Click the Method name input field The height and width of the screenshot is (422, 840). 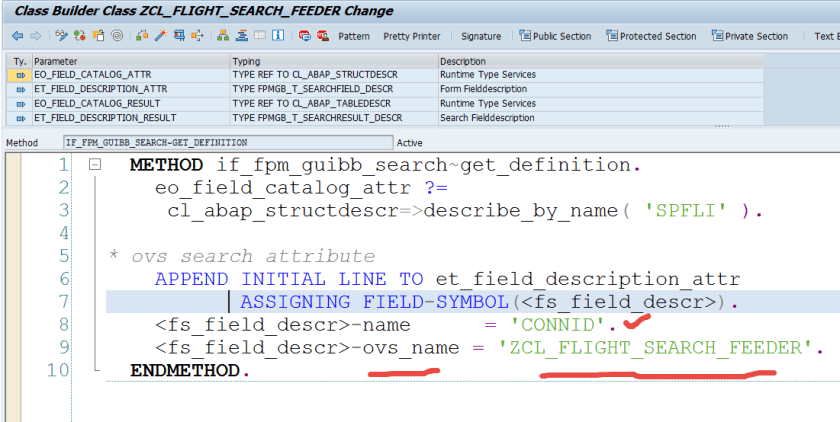tap(228, 143)
